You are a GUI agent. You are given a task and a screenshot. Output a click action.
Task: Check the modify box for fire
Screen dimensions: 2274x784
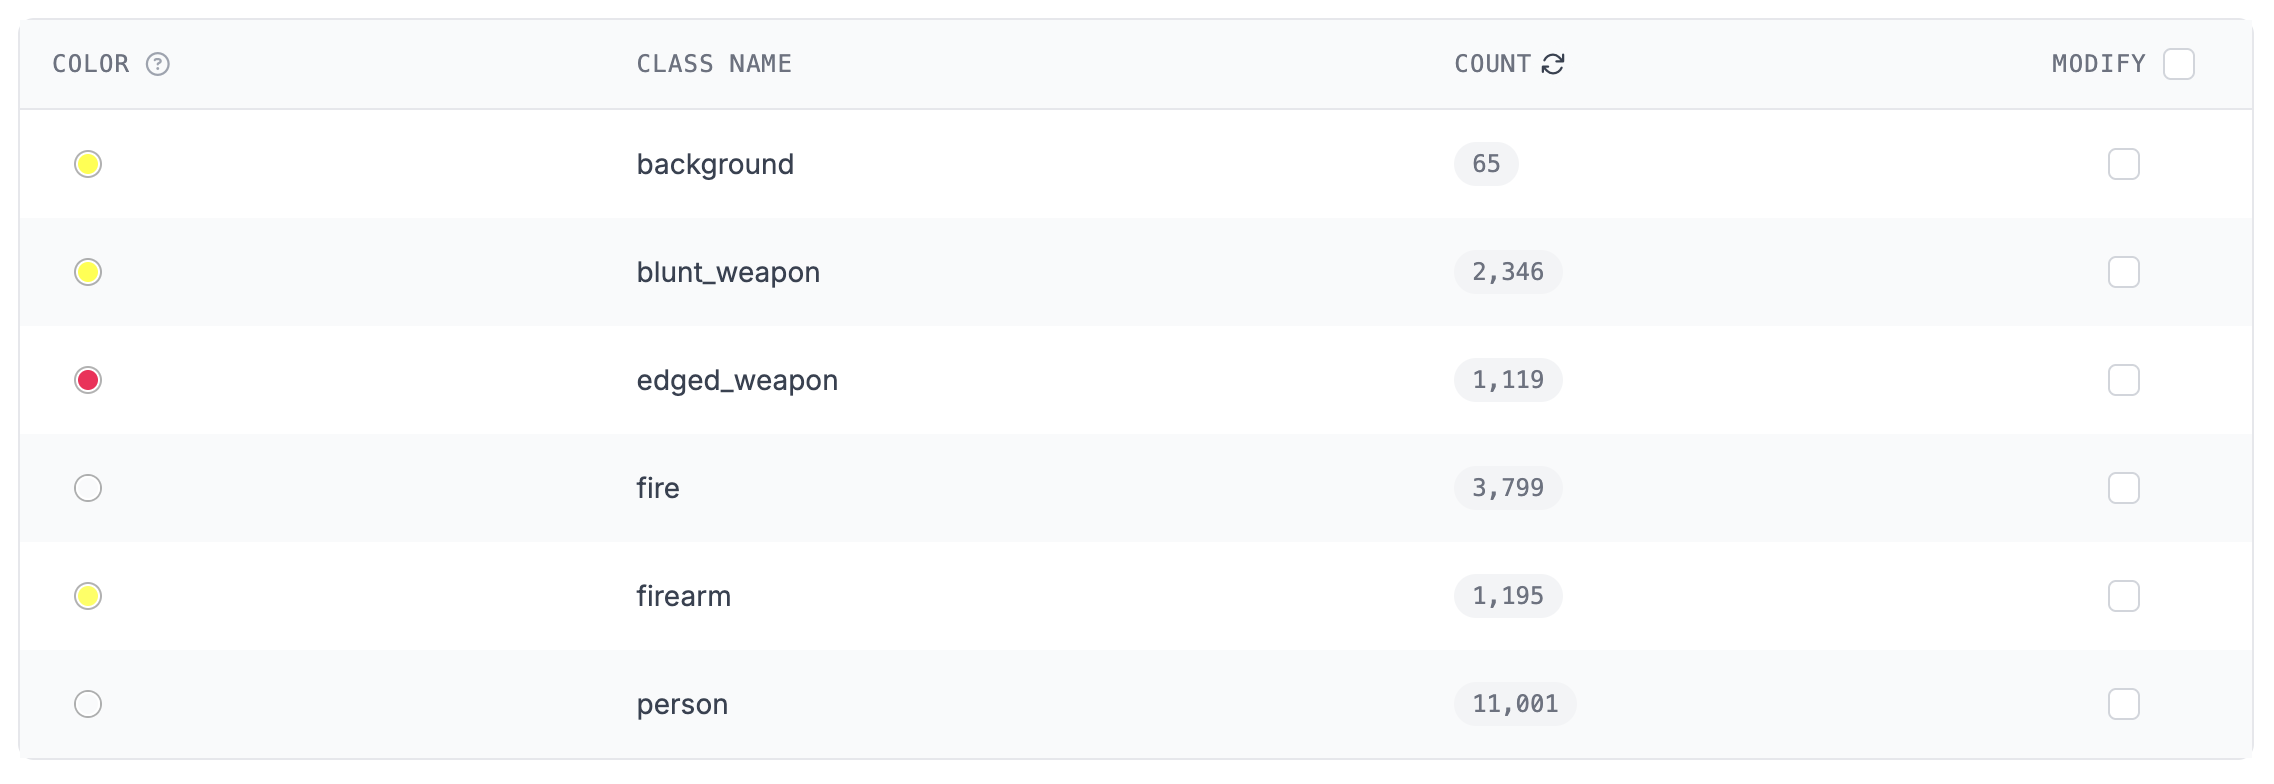pyautogui.click(x=2124, y=488)
